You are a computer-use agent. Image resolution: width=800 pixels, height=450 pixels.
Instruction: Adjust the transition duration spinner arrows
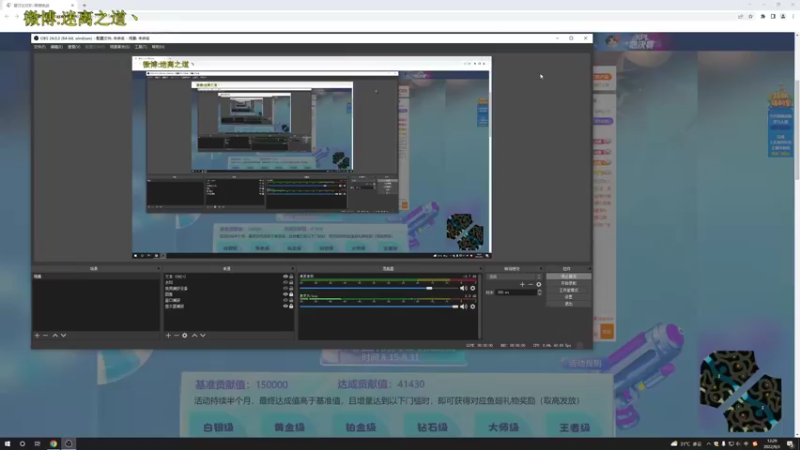click(x=539, y=292)
